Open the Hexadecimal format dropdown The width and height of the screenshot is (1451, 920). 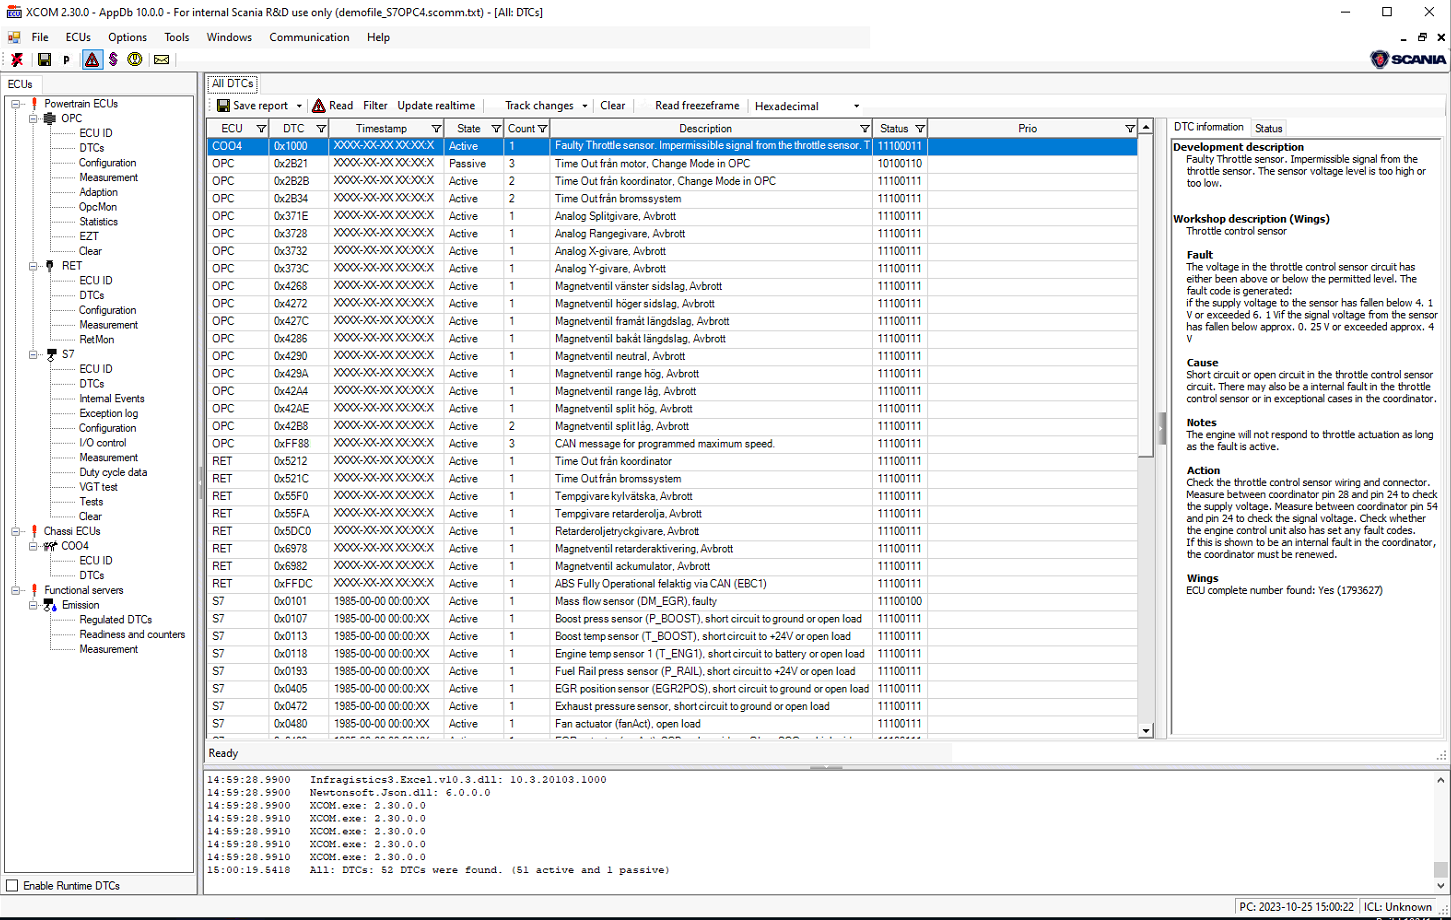[x=855, y=105]
